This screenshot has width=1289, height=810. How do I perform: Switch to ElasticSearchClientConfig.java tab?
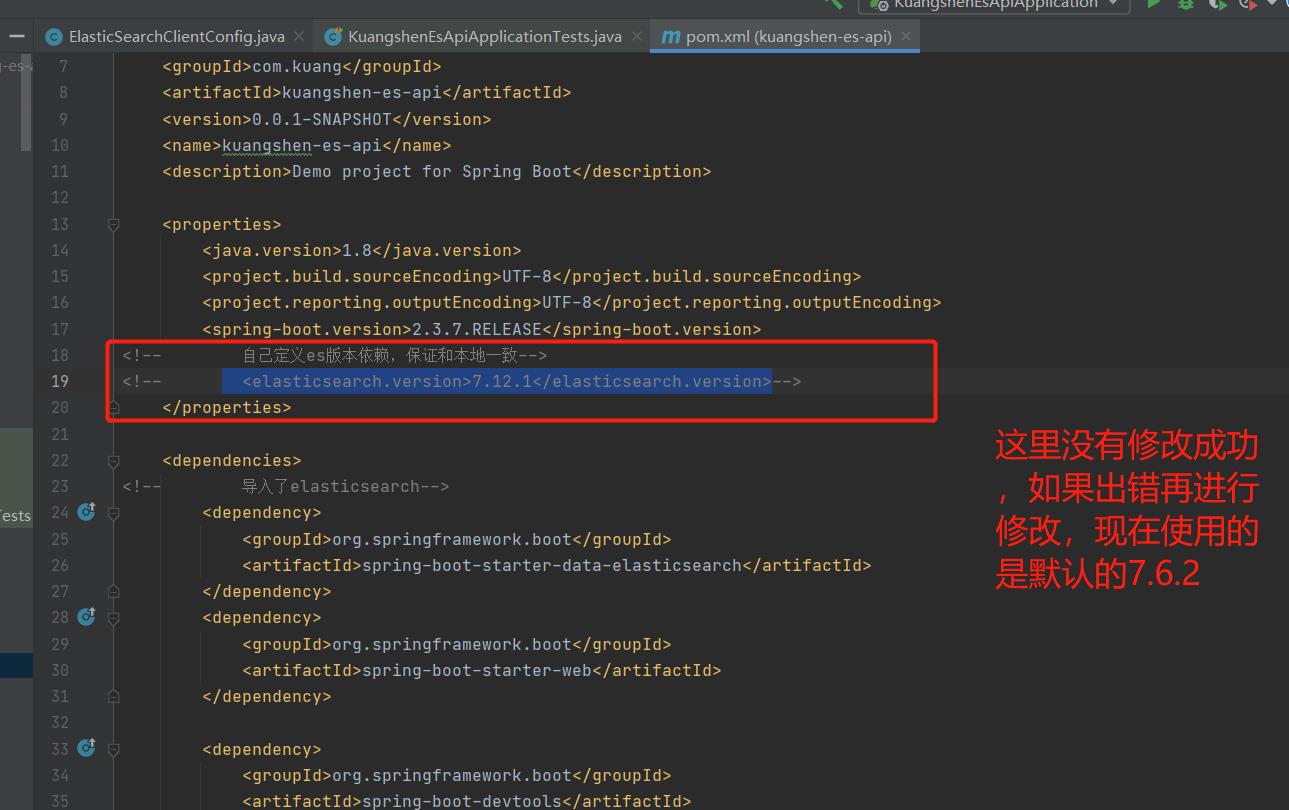[176, 36]
